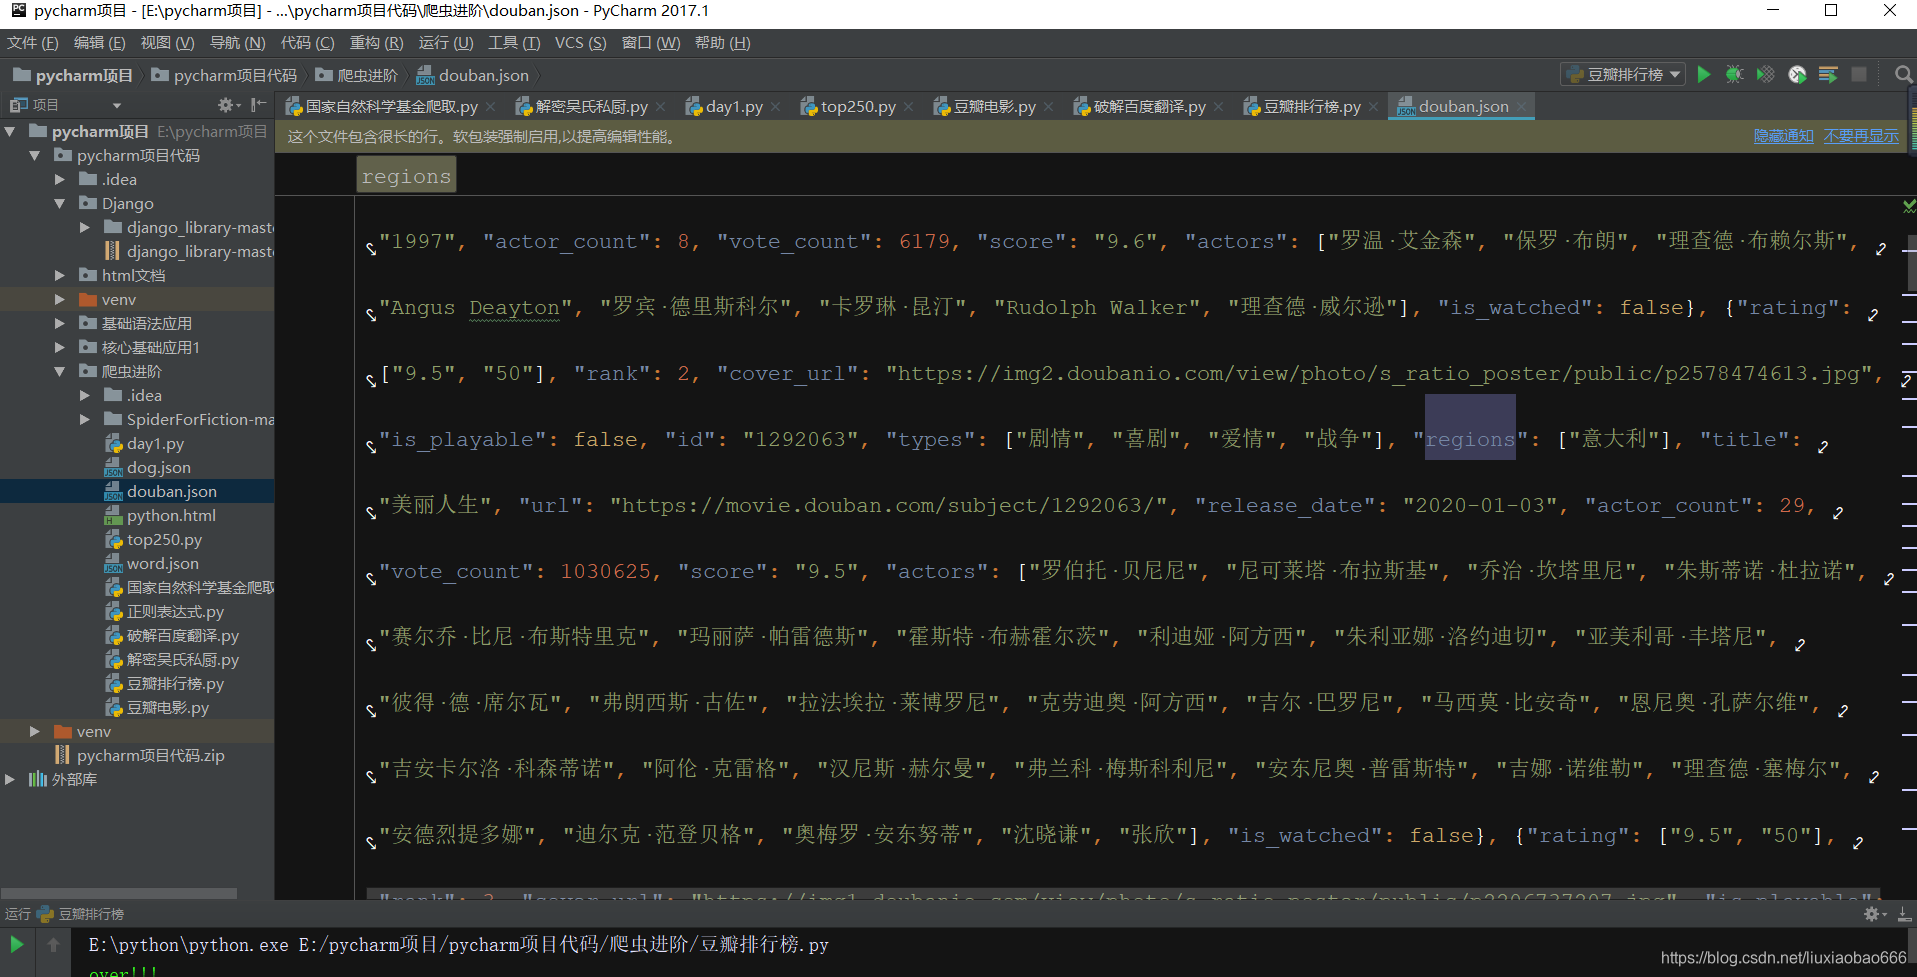This screenshot has width=1917, height=977.
Task: Collapse the Django folder arrow
Action: click(x=60, y=203)
